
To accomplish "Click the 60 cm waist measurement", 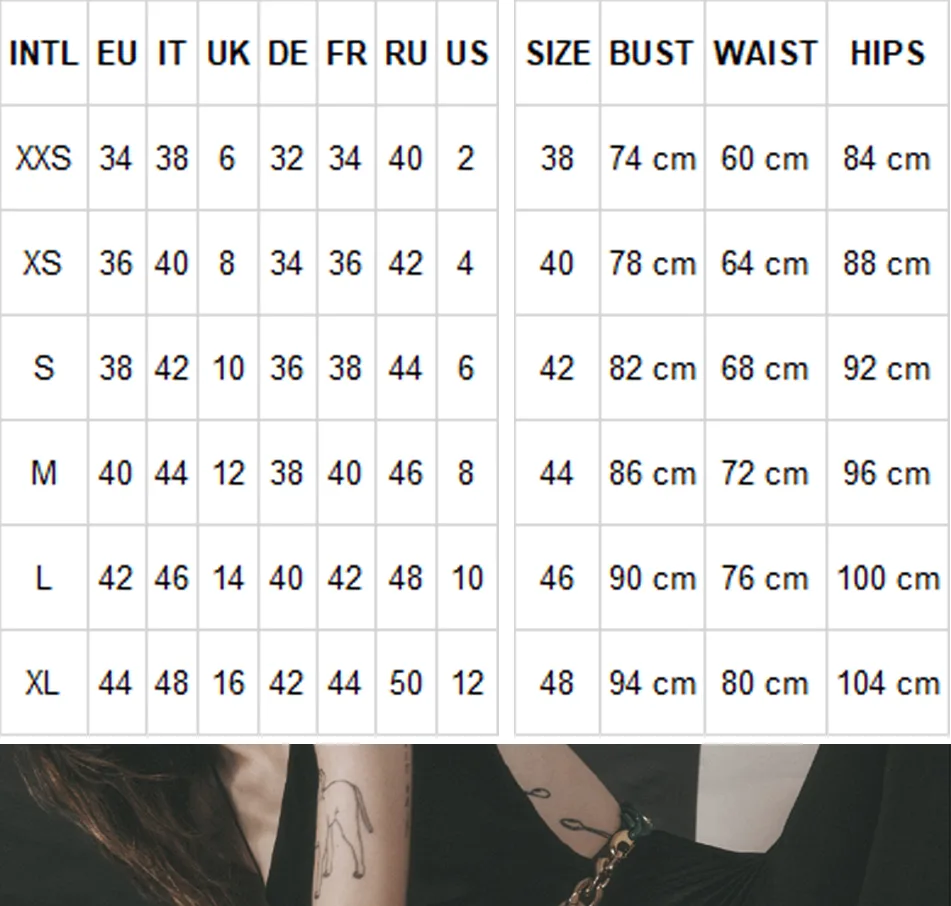I will [x=765, y=158].
